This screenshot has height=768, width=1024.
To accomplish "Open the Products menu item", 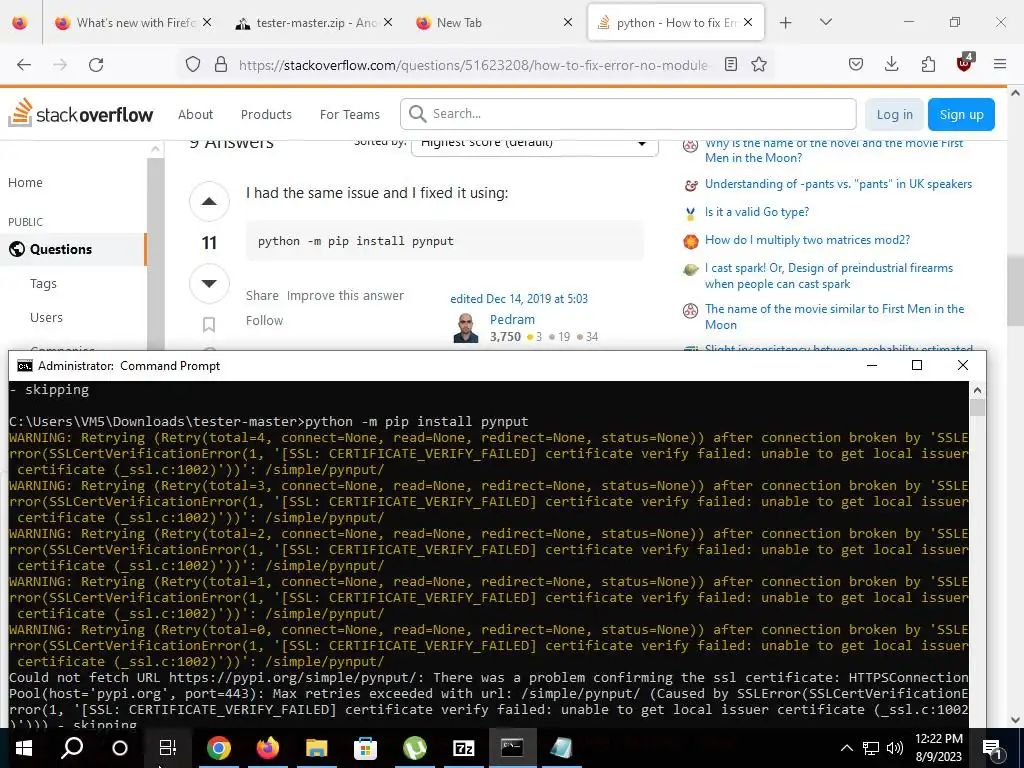I will 266,114.
